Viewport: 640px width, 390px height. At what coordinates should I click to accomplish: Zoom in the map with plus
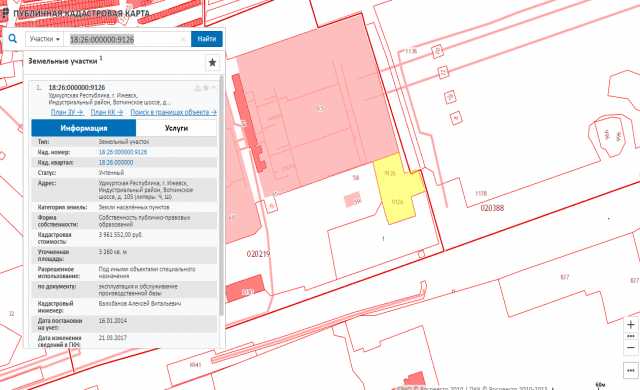pos(631,325)
